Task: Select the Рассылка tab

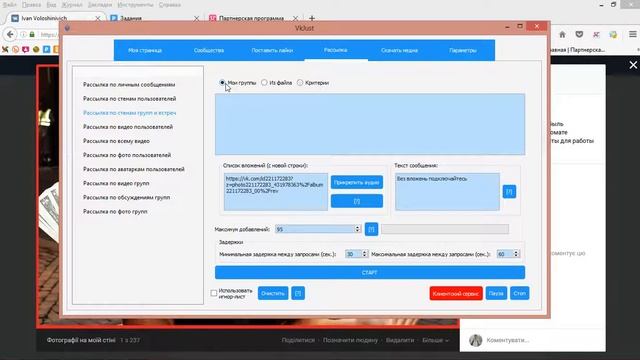Action: [336, 50]
